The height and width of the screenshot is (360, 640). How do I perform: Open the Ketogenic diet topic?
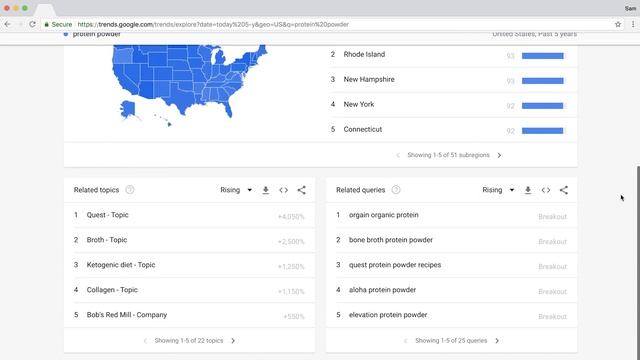[x=121, y=265]
